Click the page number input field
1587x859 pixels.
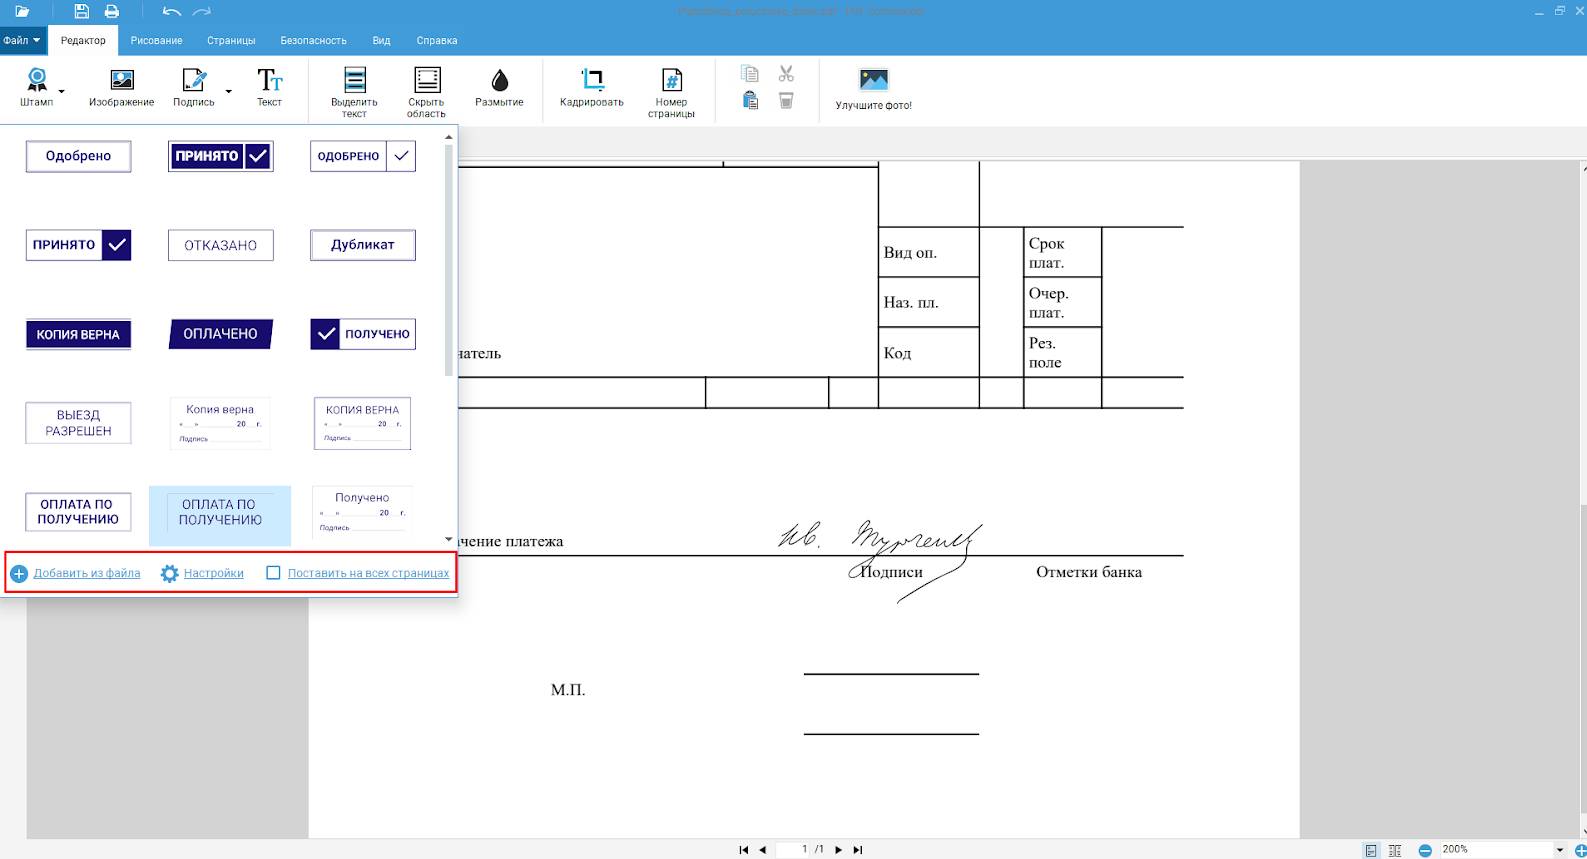pos(793,850)
